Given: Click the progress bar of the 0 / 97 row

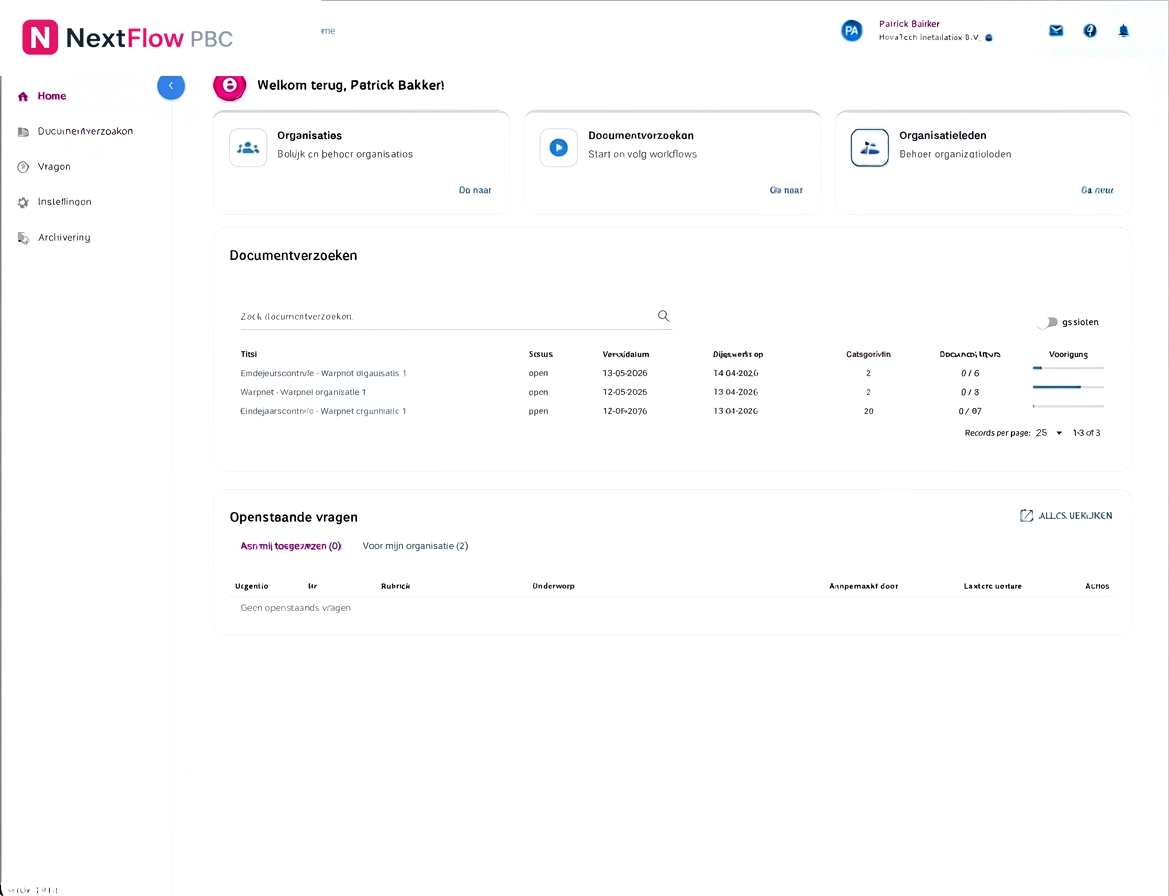Looking at the screenshot, I should click(x=1068, y=406).
